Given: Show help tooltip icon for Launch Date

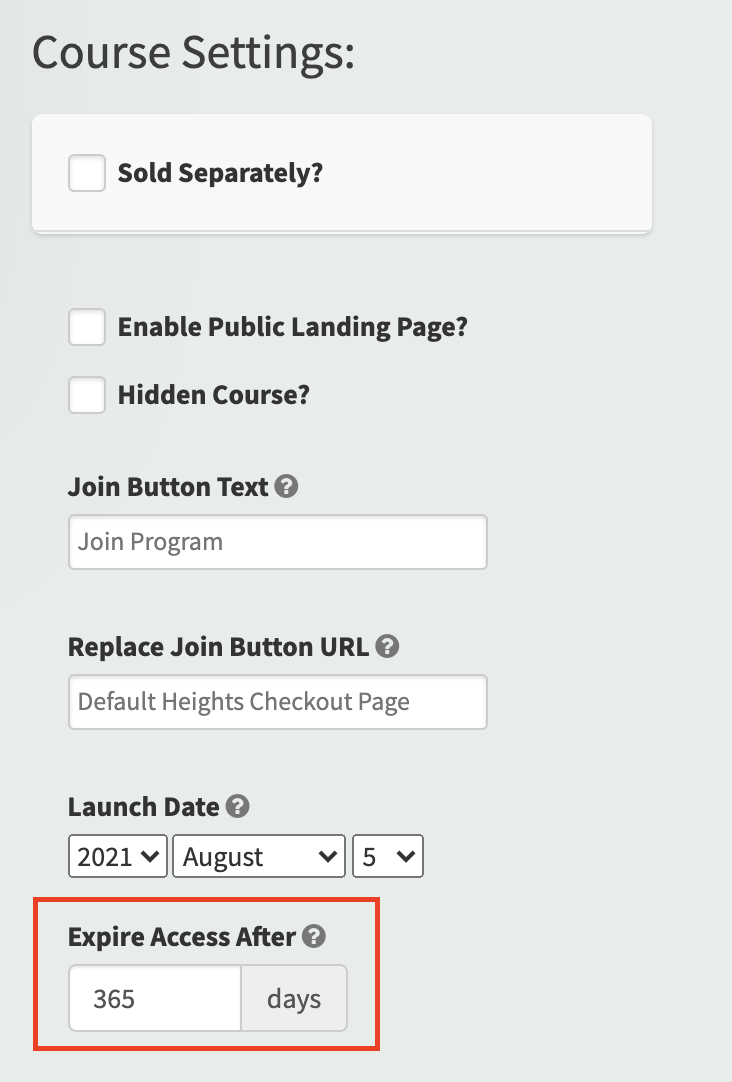Looking at the screenshot, I should [237, 807].
